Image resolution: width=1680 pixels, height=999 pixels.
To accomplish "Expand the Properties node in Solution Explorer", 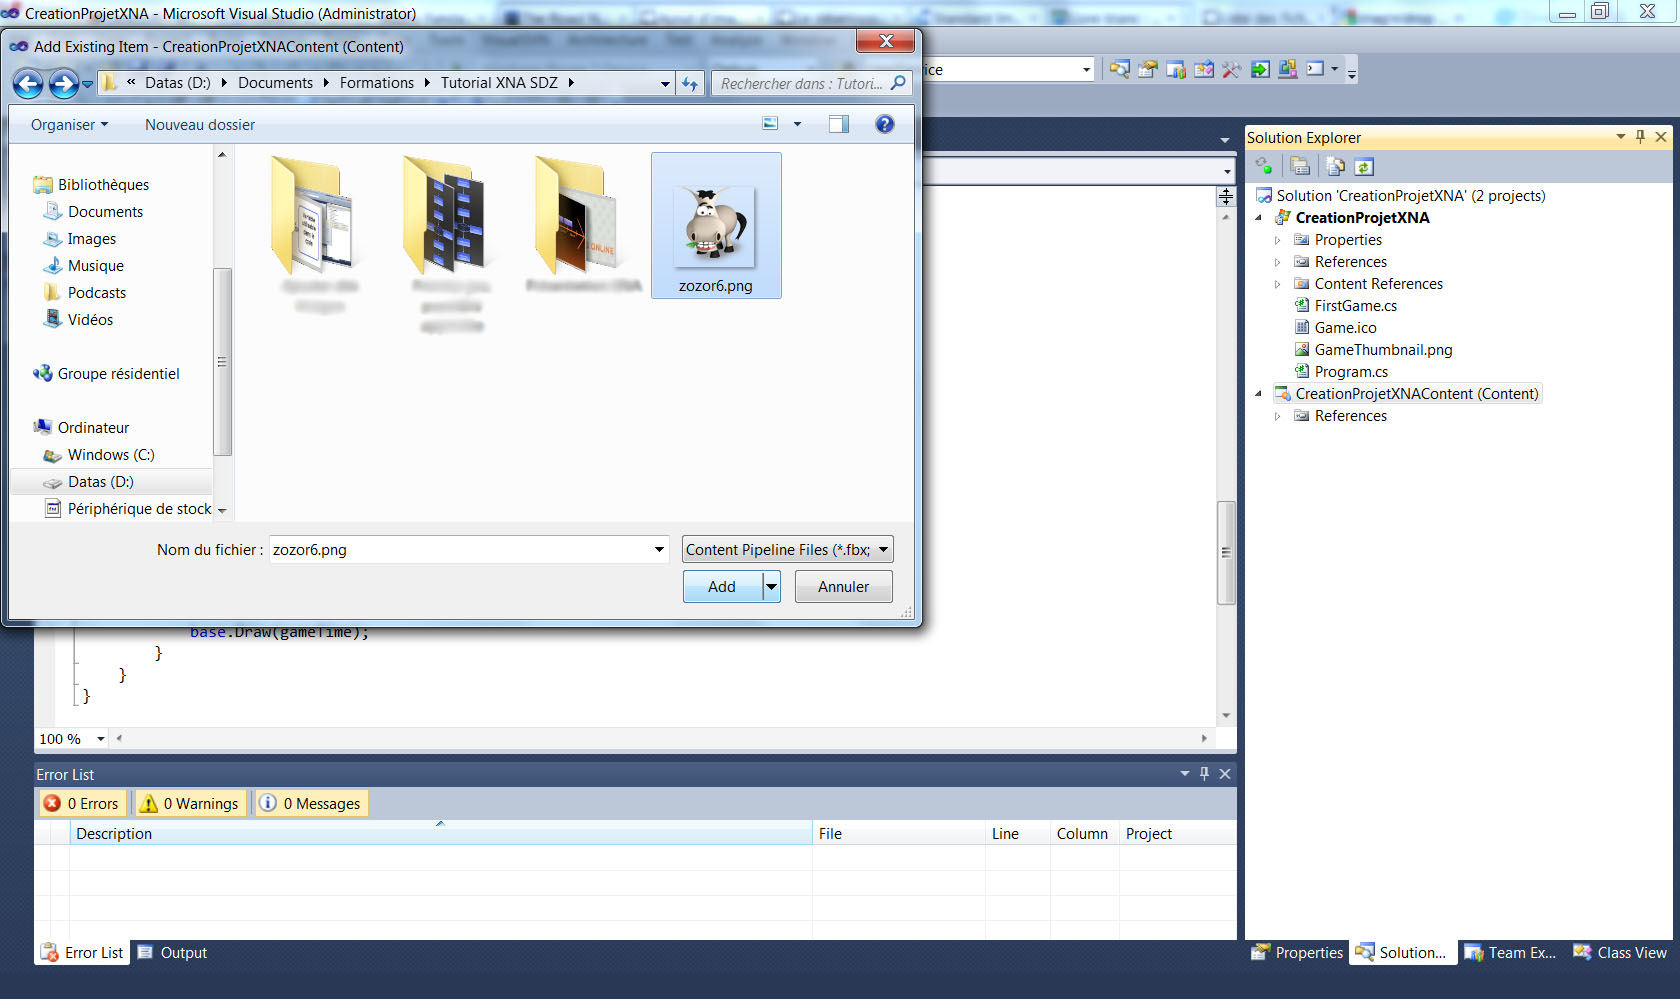I will [1277, 240].
